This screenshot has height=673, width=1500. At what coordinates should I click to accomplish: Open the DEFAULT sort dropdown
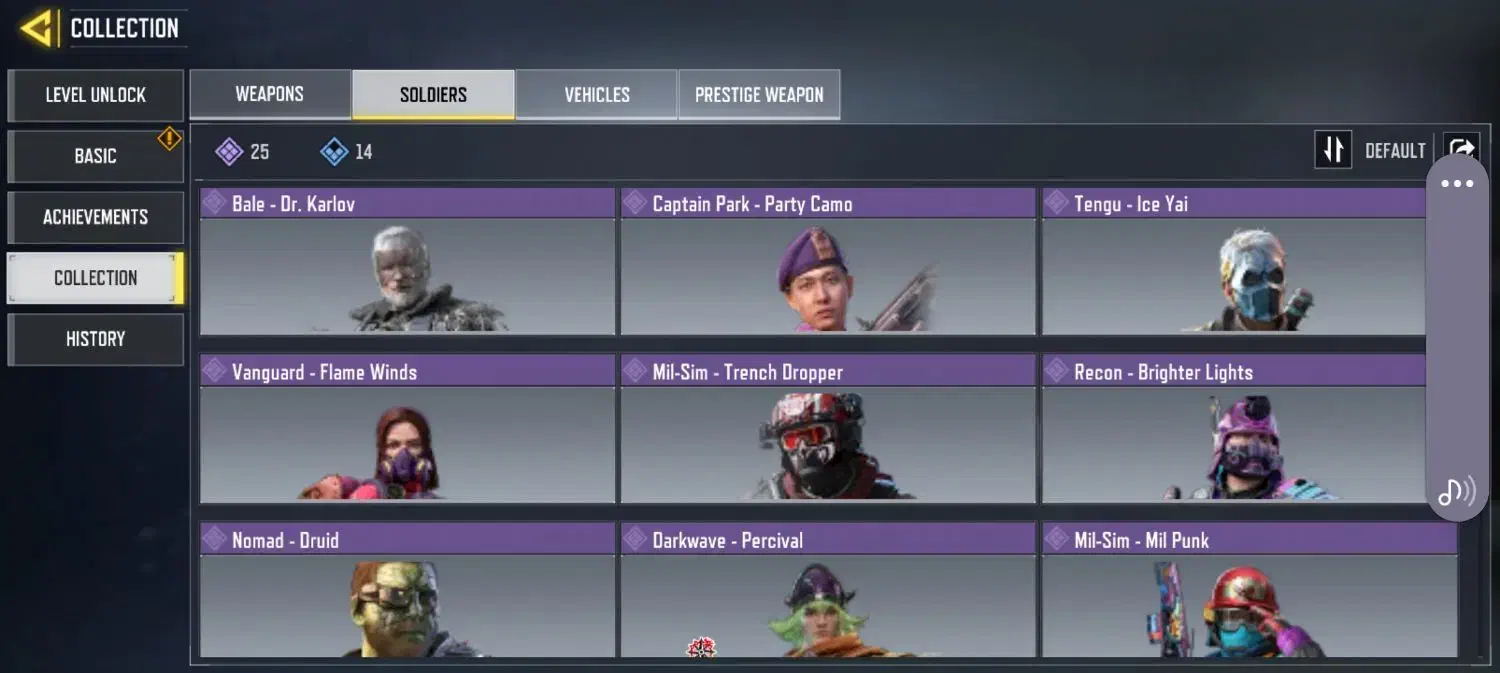[1395, 151]
